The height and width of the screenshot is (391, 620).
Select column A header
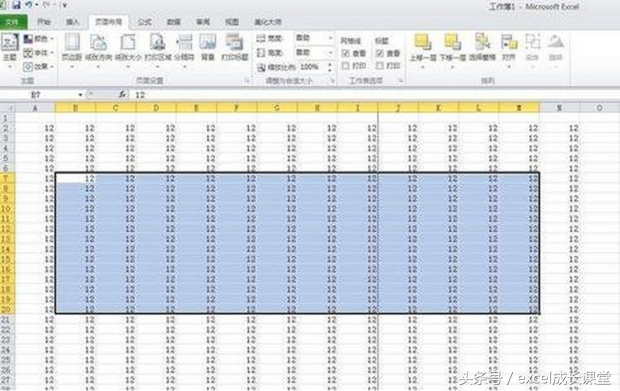[35, 108]
